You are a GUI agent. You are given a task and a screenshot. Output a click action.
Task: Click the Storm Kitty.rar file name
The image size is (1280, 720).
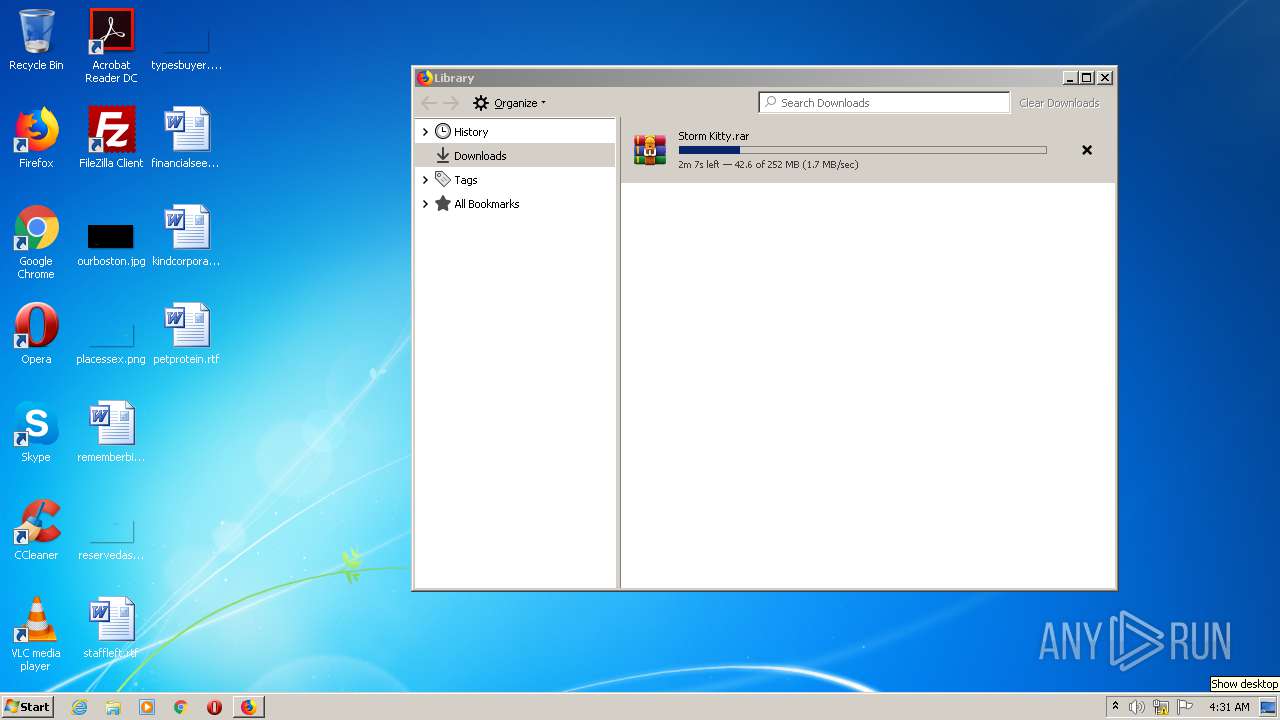point(713,136)
